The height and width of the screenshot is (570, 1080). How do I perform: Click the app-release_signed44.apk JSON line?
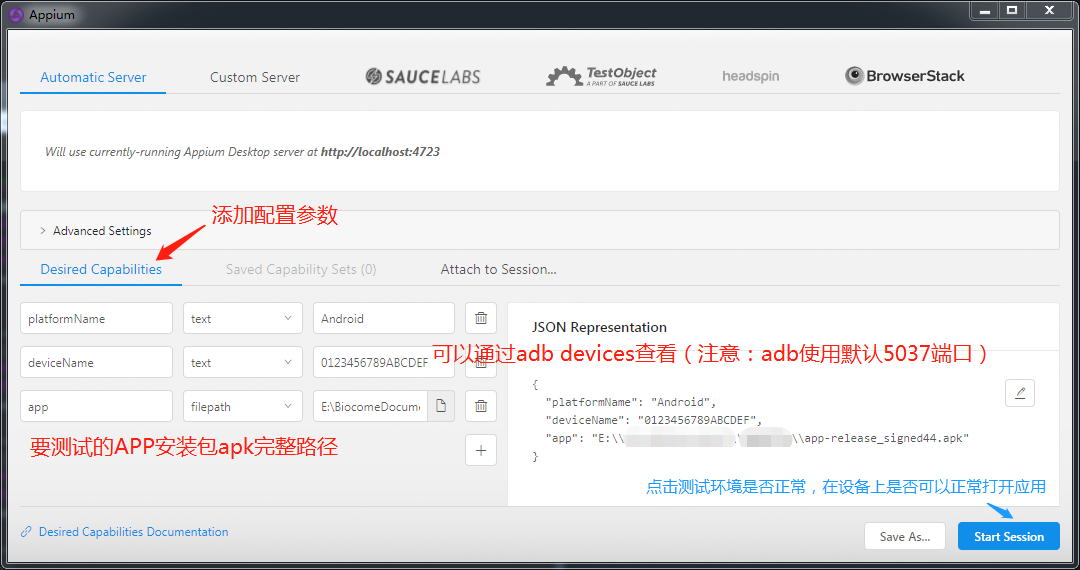[x=757, y=438]
